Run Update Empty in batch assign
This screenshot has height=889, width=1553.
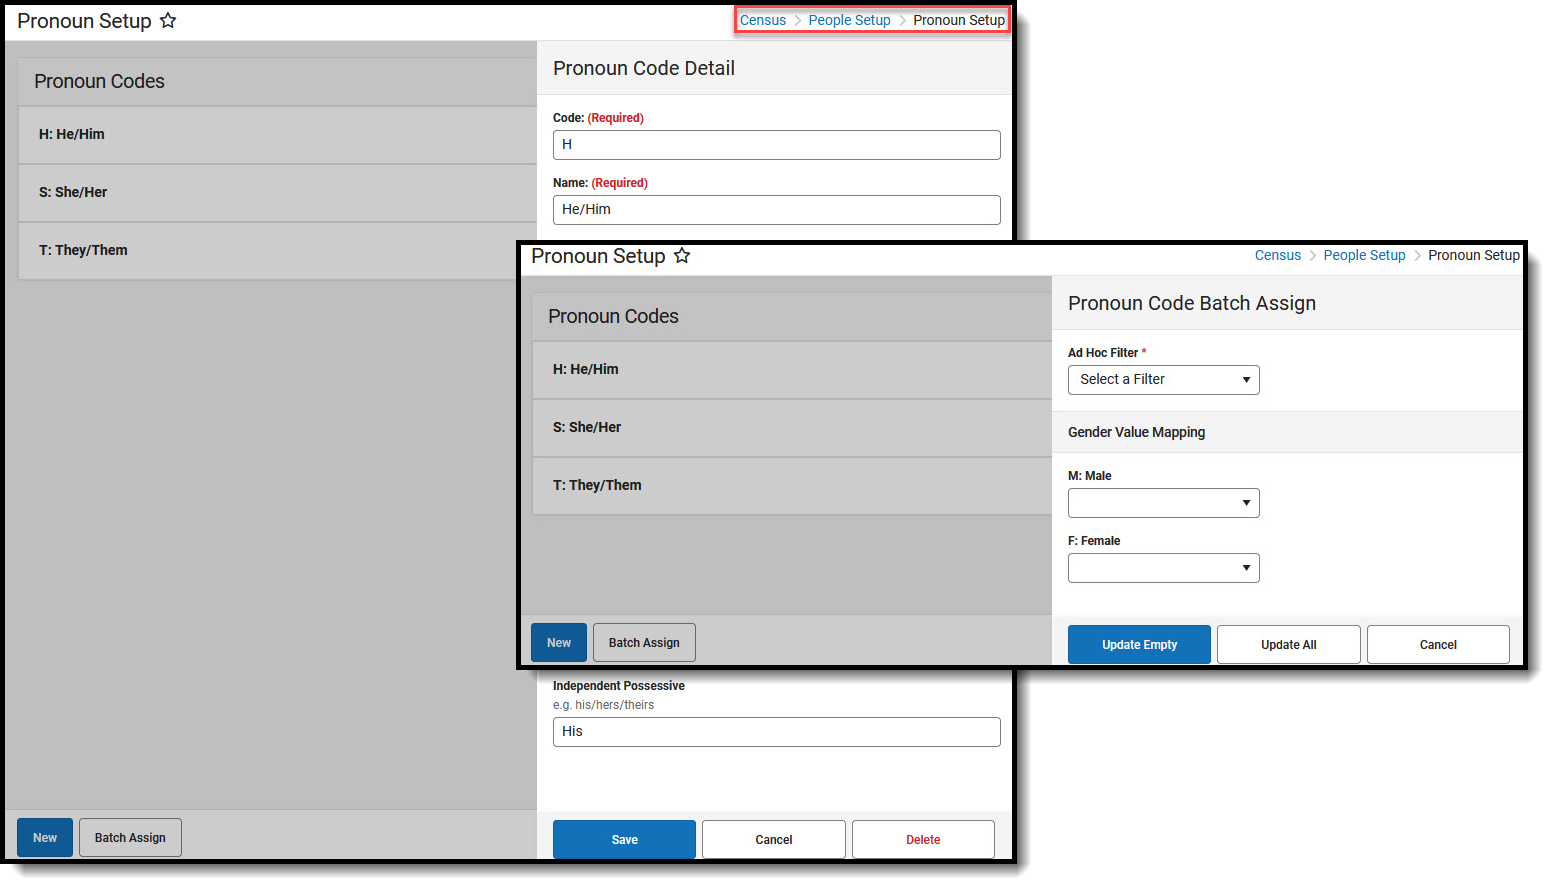1138,644
